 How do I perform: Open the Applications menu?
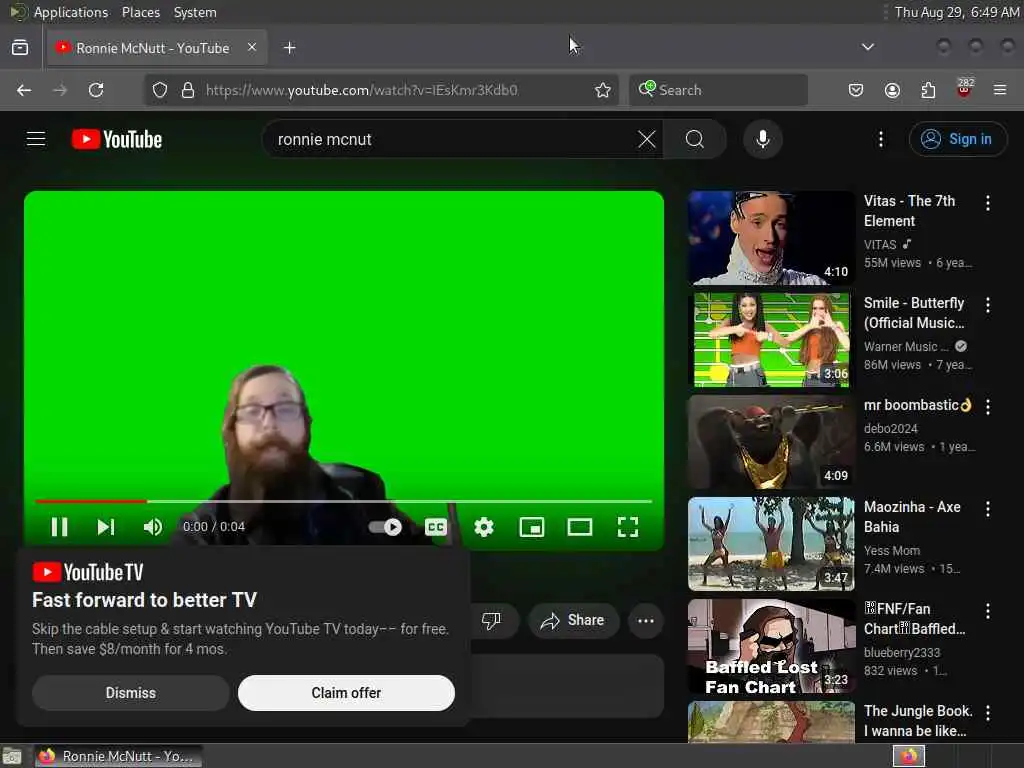point(71,12)
